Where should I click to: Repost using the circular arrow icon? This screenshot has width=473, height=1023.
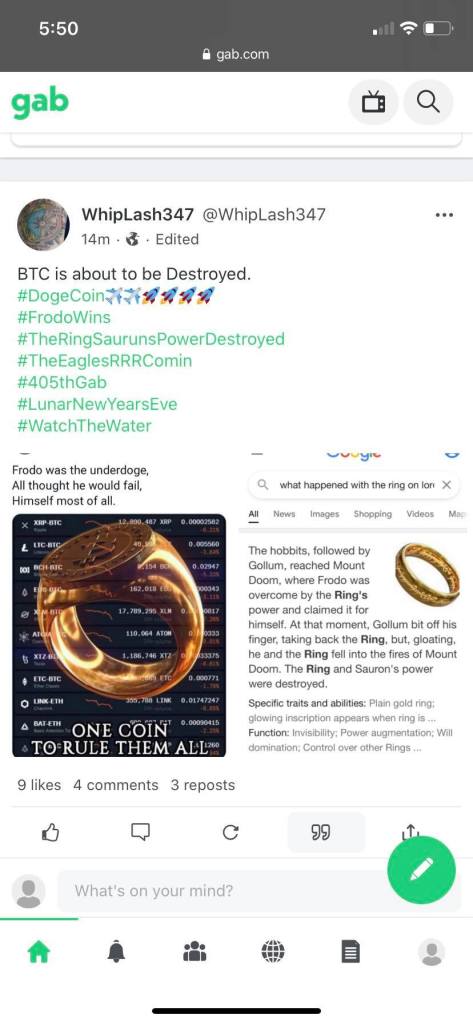coord(230,832)
